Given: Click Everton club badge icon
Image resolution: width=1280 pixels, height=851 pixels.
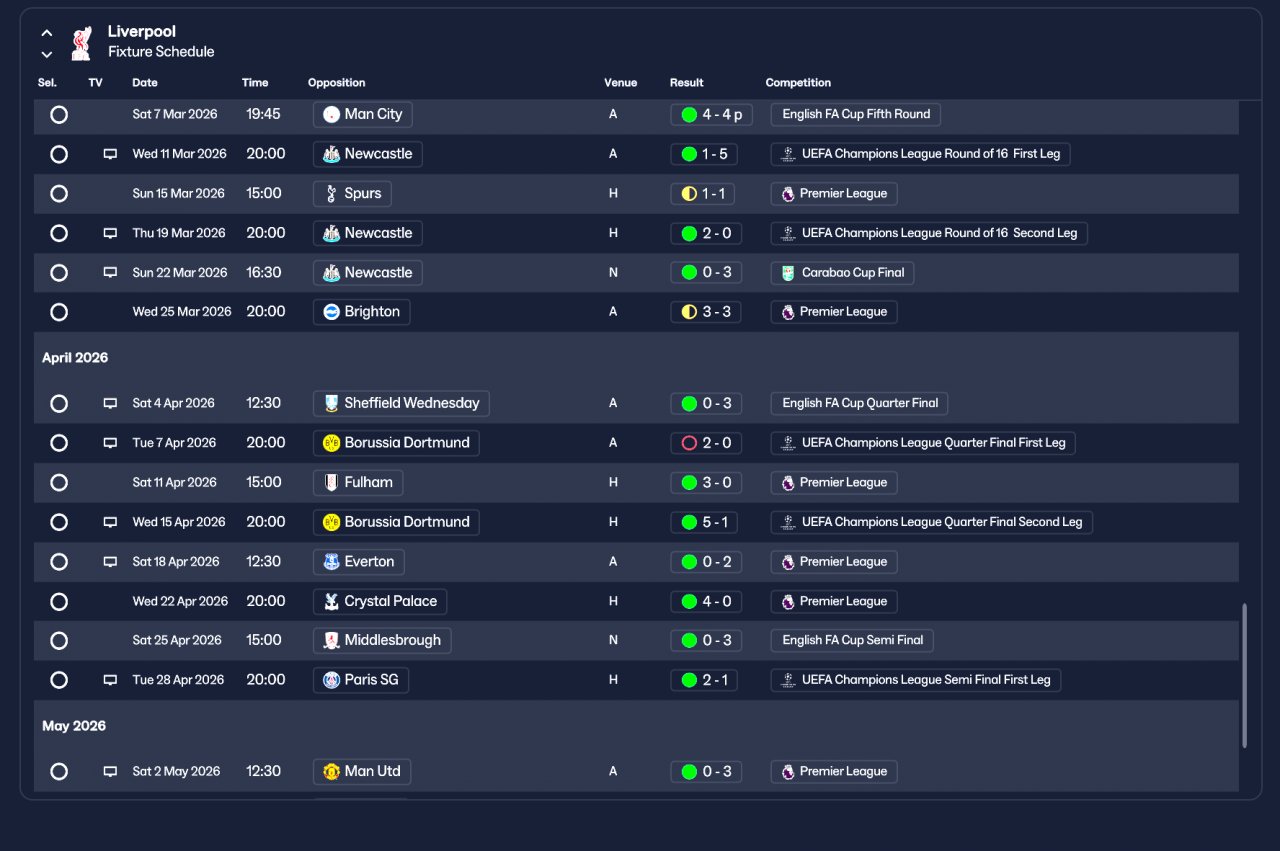Looking at the screenshot, I should click(332, 562).
